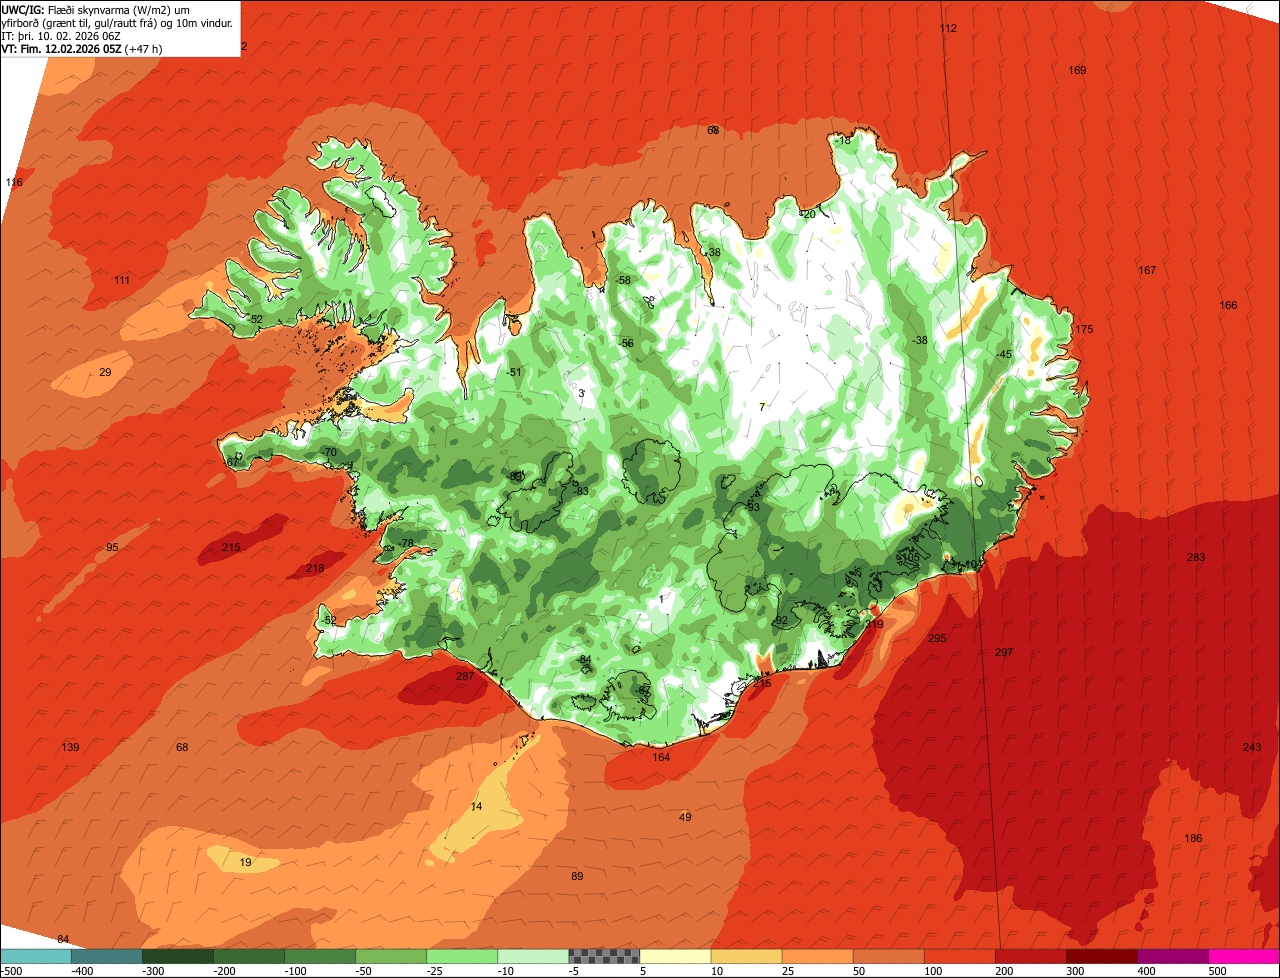Viewport: 1280px width, 978px height.
Task: Click the -78 value over land
Action: 406,543
